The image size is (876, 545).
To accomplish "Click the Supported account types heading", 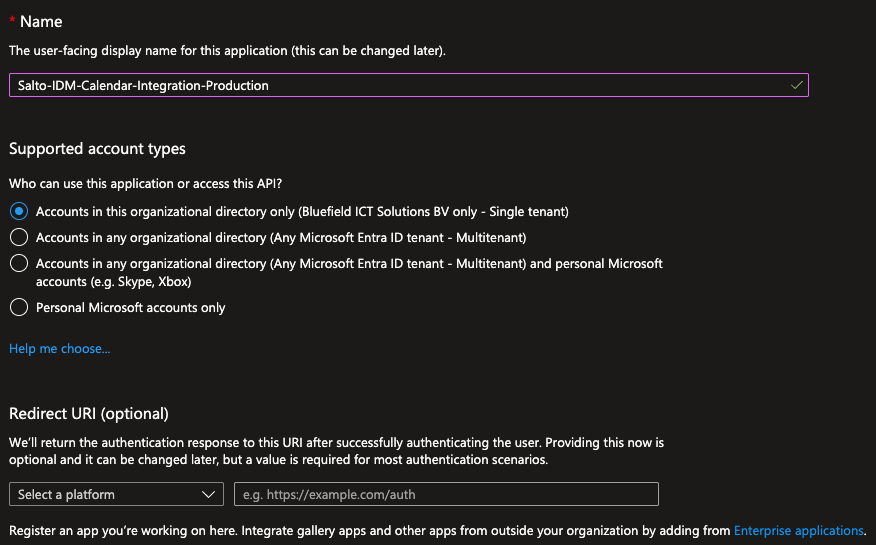I will (x=97, y=149).
